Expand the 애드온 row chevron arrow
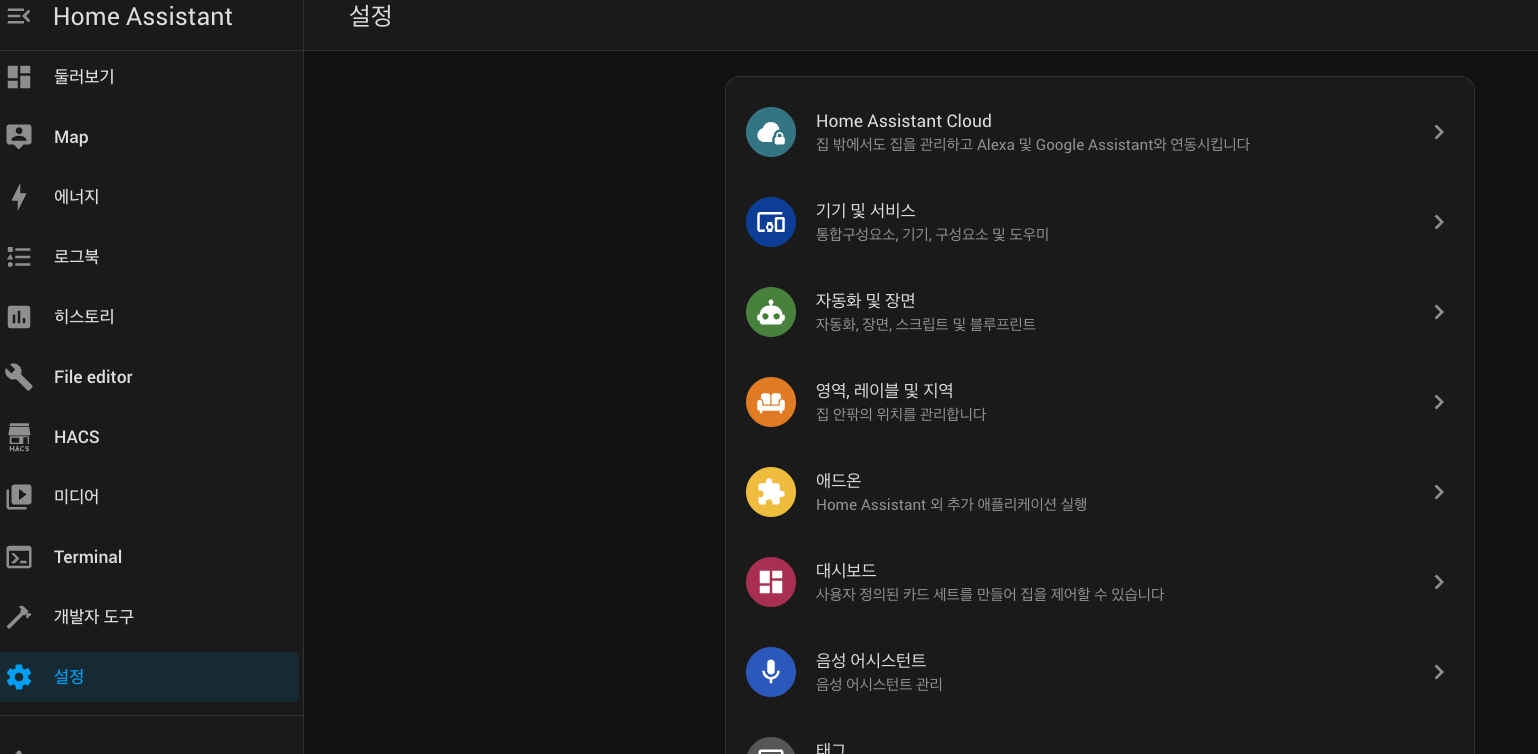 point(1439,492)
